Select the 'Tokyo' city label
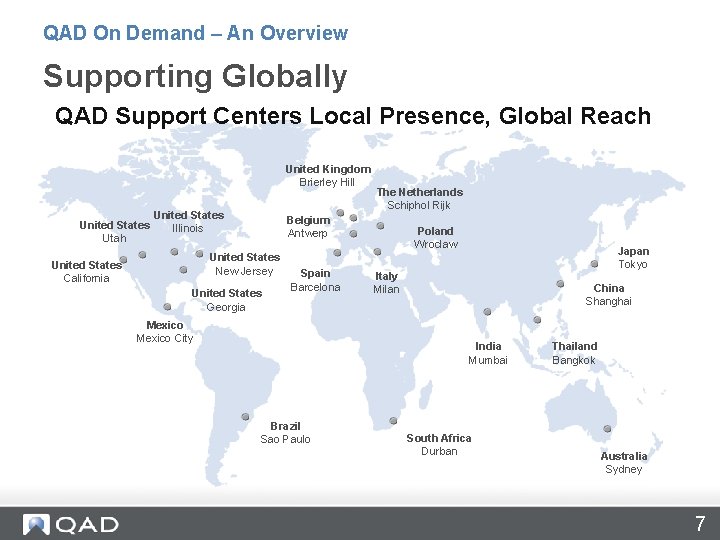The height and width of the screenshot is (540, 720). (x=633, y=264)
